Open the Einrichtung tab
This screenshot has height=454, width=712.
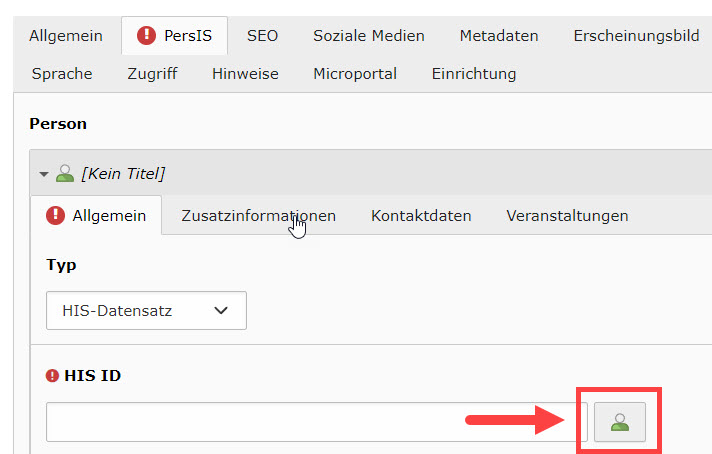pos(474,74)
